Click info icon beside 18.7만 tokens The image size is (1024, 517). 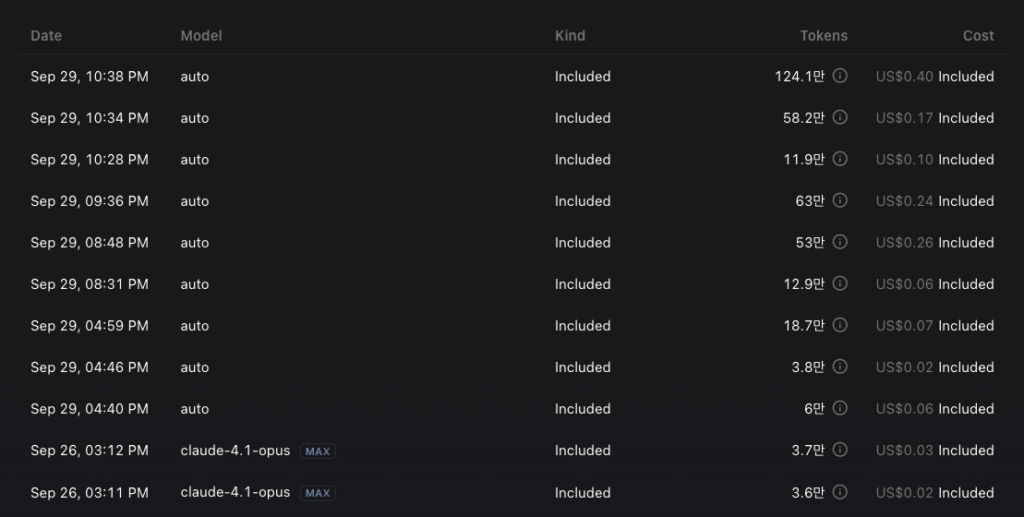840,325
